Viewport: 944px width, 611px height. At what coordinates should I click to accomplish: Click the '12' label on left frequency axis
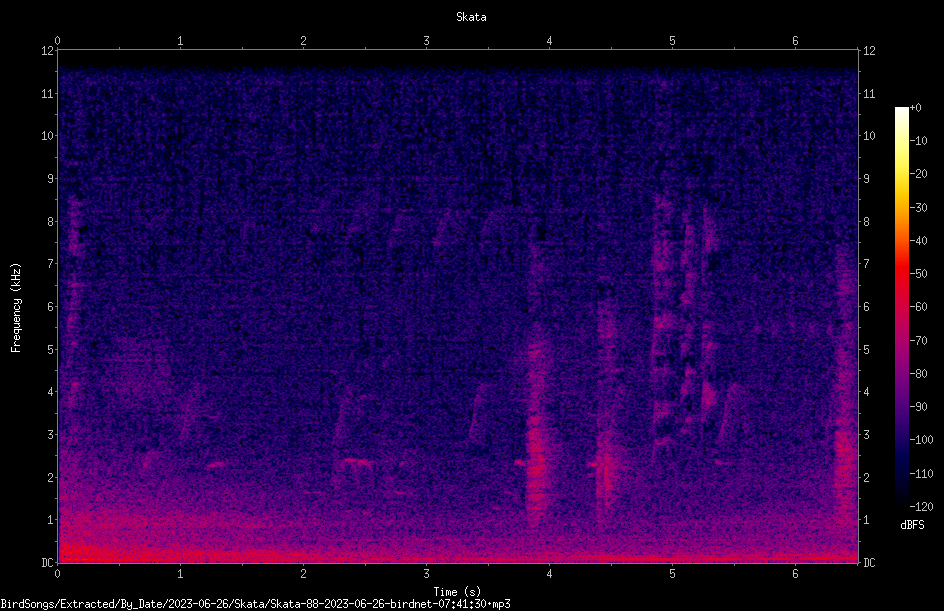48,51
